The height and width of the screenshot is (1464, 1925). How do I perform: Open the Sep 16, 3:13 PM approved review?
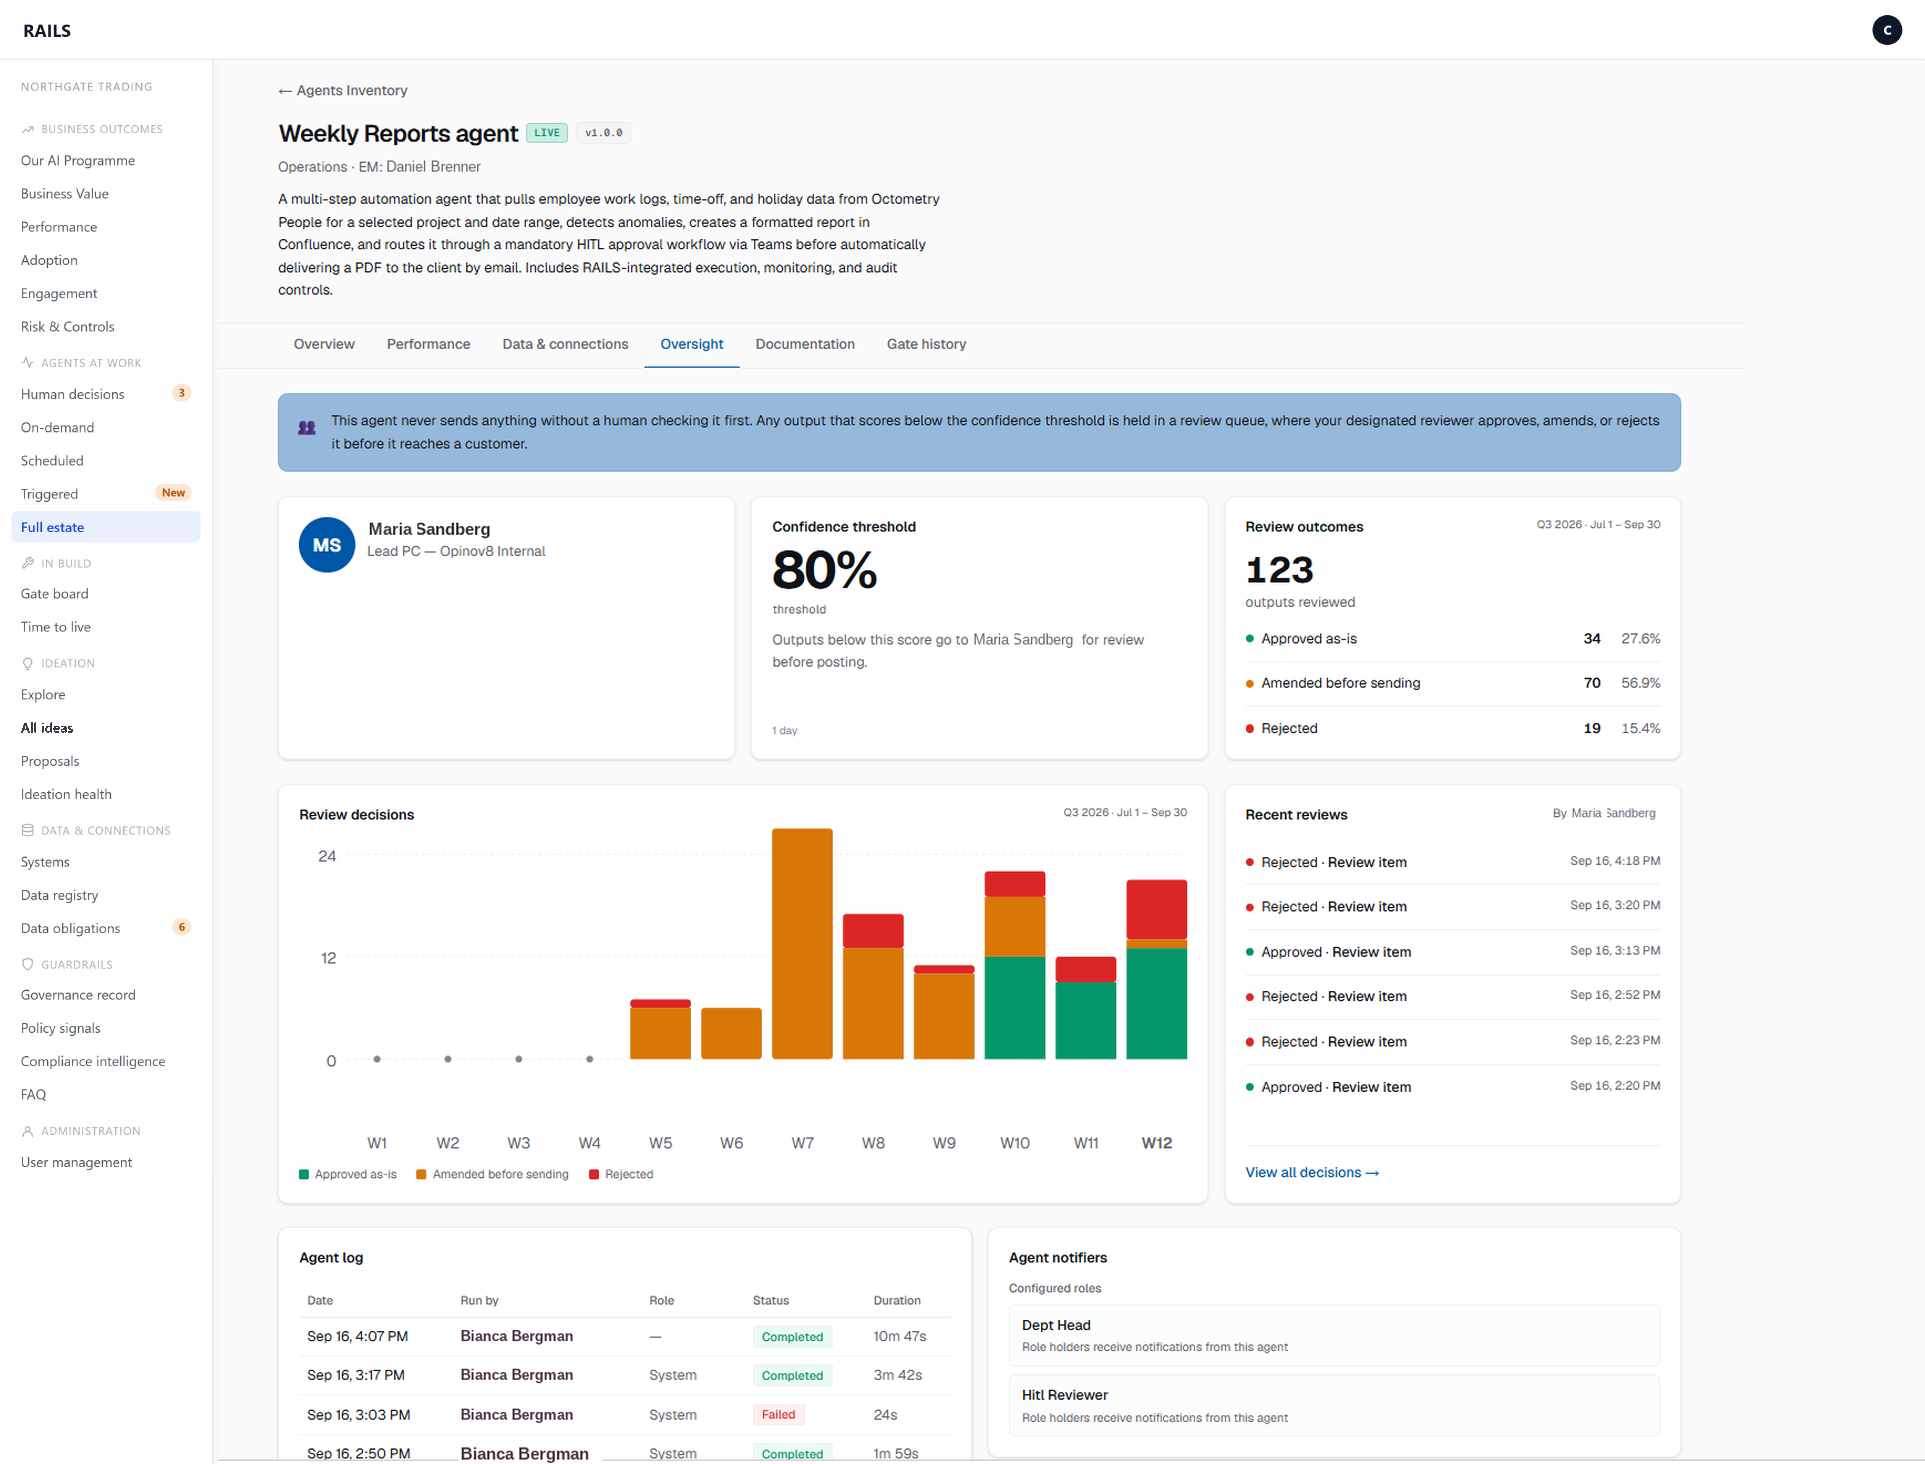(x=1452, y=952)
